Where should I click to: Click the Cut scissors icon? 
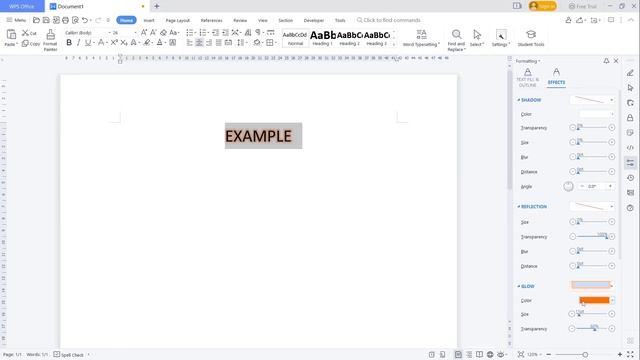pyautogui.click(x=25, y=33)
